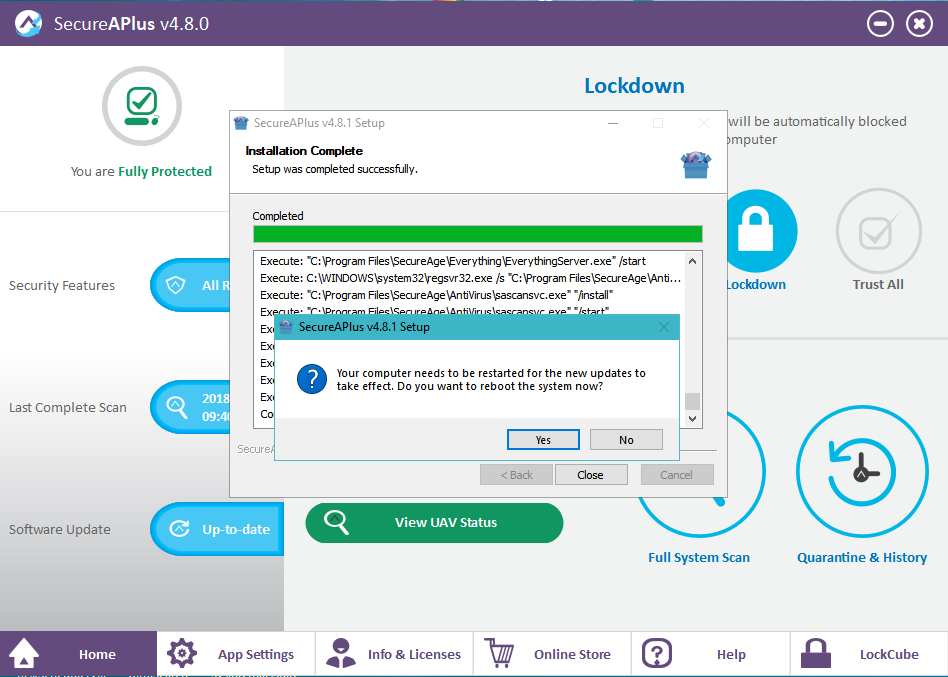
Task: Click the SecureAPlus logo in title bar
Action: pos(28,24)
